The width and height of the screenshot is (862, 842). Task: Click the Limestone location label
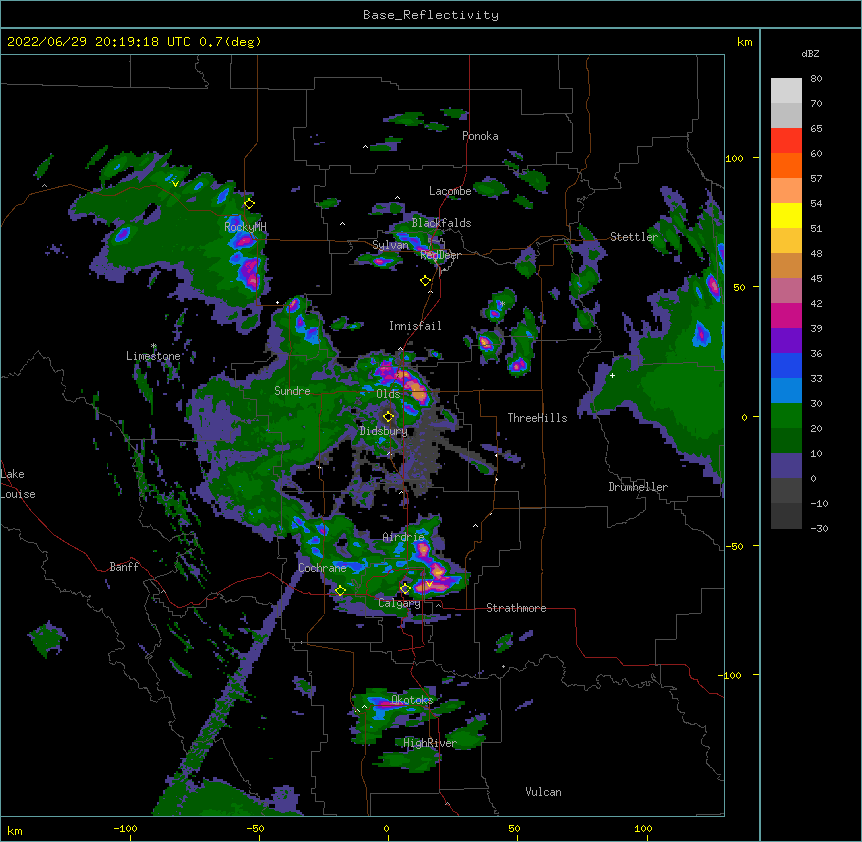(153, 356)
